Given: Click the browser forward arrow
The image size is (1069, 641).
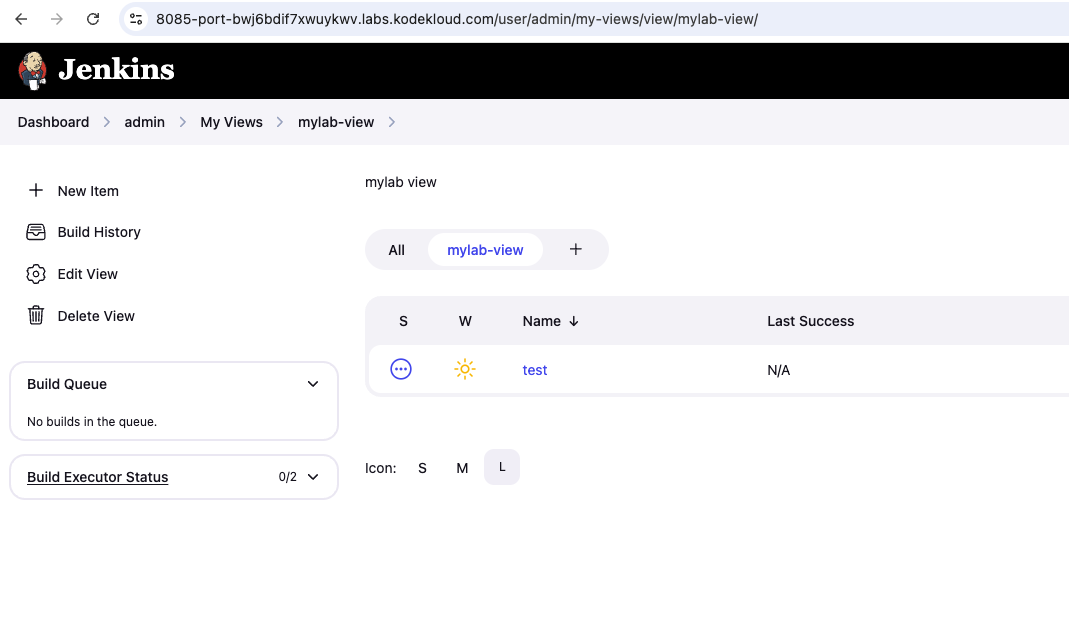Looking at the screenshot, I should coord(57,19).
